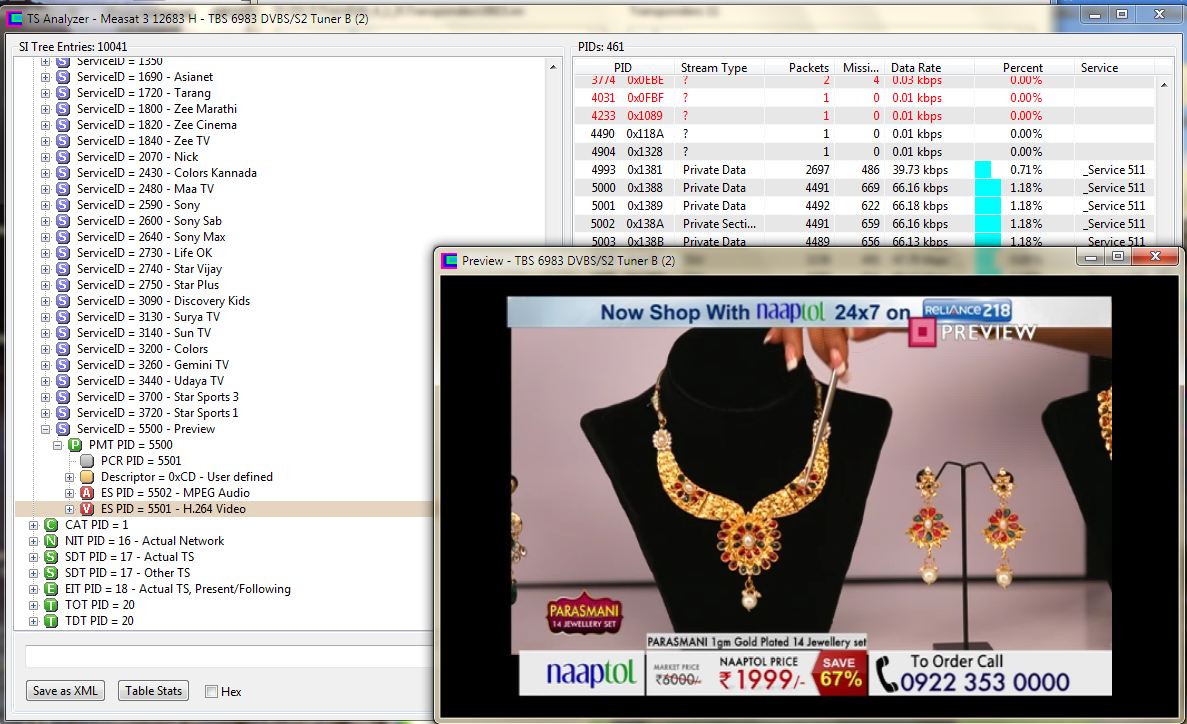Click the Save as XML button
The width and height of the screenshot is (1187, 724).
(x=65, y=691)
